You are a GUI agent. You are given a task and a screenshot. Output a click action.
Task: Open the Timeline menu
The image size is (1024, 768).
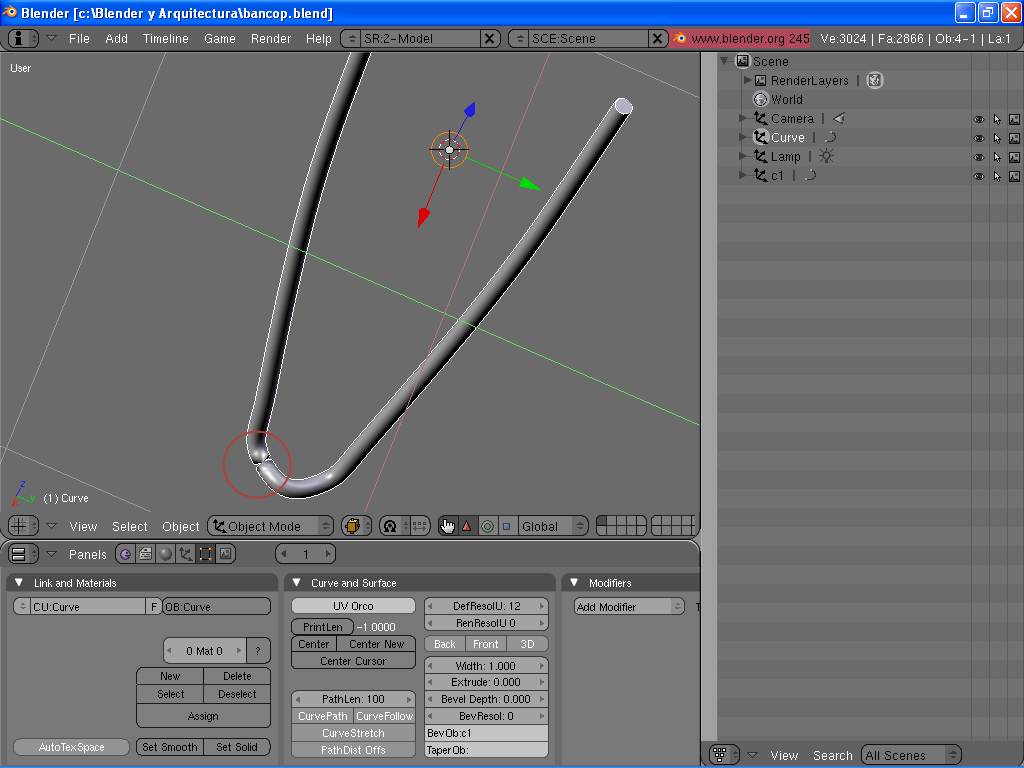click(165, 39)
